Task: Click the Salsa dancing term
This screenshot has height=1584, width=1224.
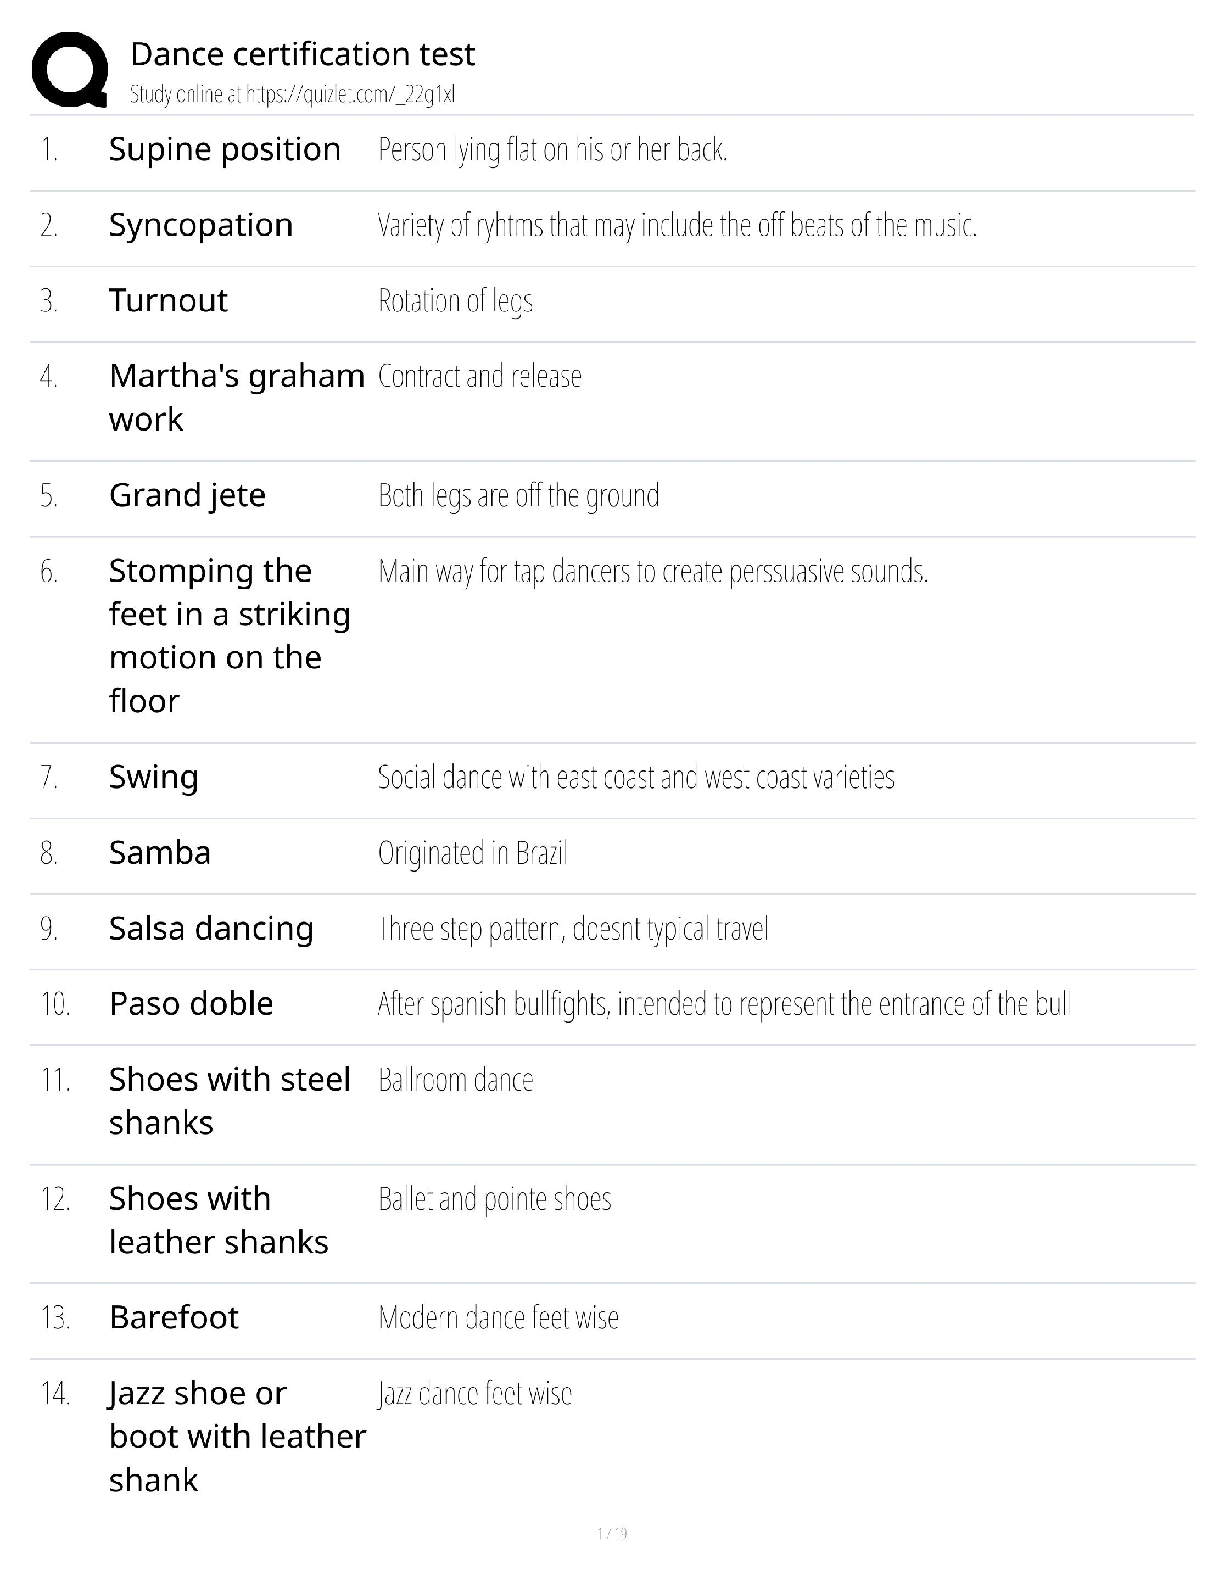Action: [210, 929]
